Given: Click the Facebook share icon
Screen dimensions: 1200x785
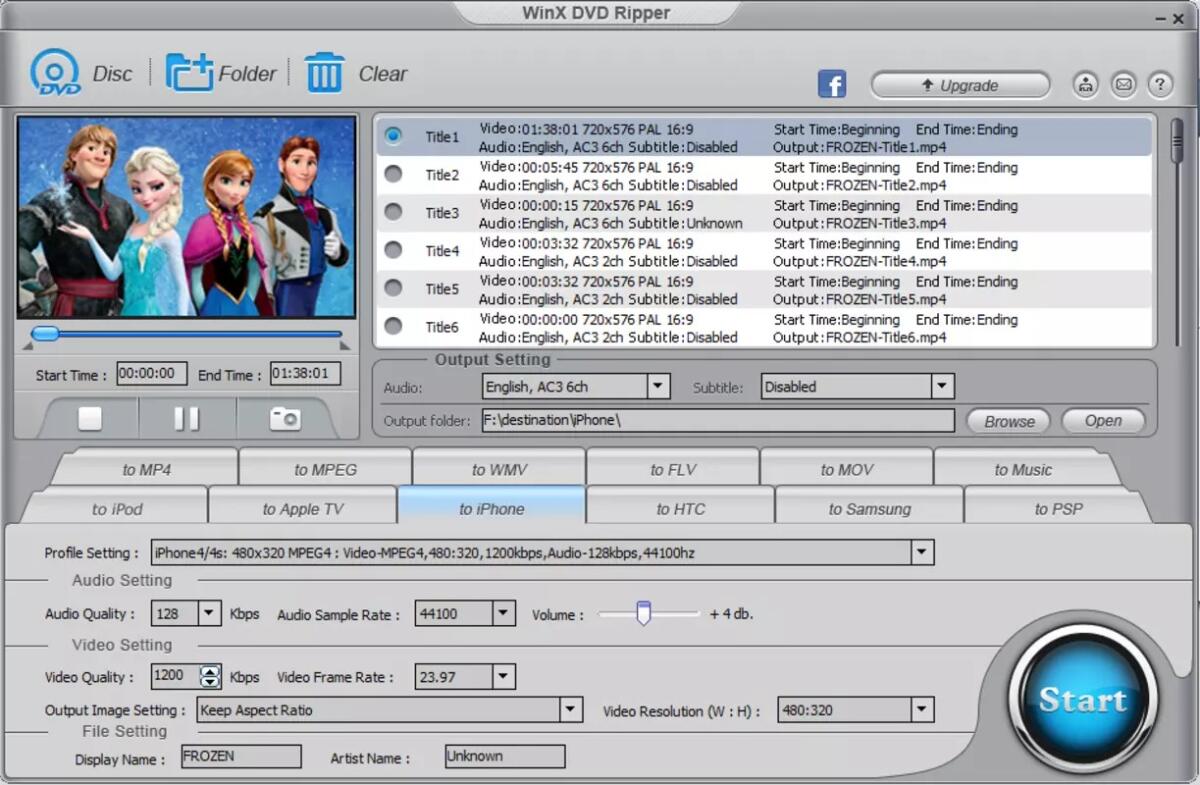Looking at the screenshot, I should click(x=831, y=84).
